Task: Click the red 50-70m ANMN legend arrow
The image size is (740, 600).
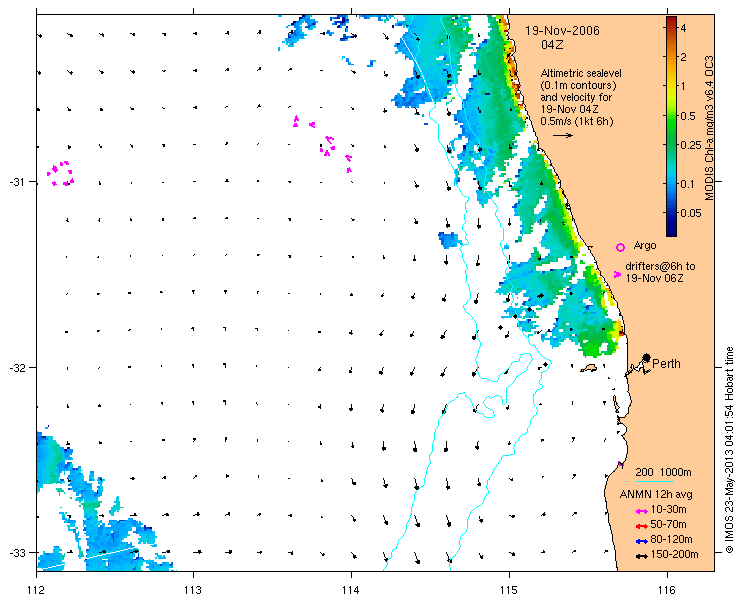Action: tap(641, 526)
